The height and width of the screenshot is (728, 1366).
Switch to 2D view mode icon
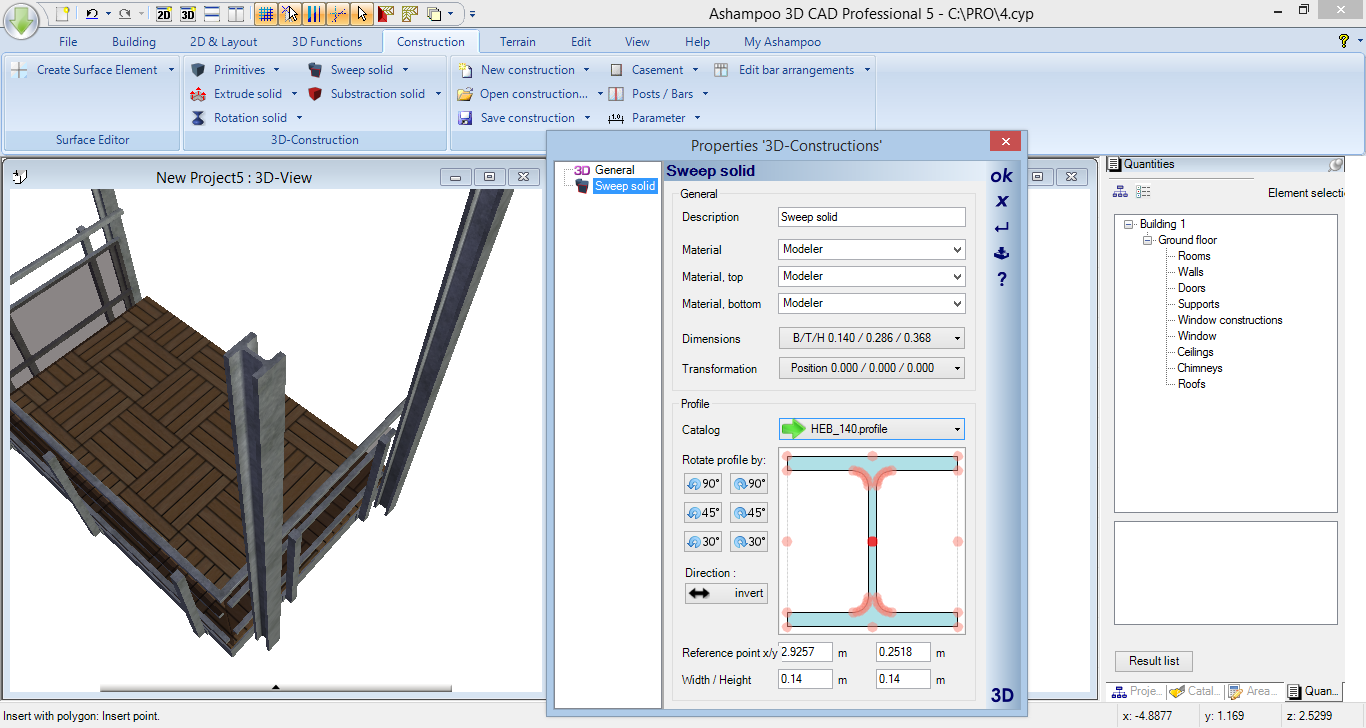pos(164,14)
